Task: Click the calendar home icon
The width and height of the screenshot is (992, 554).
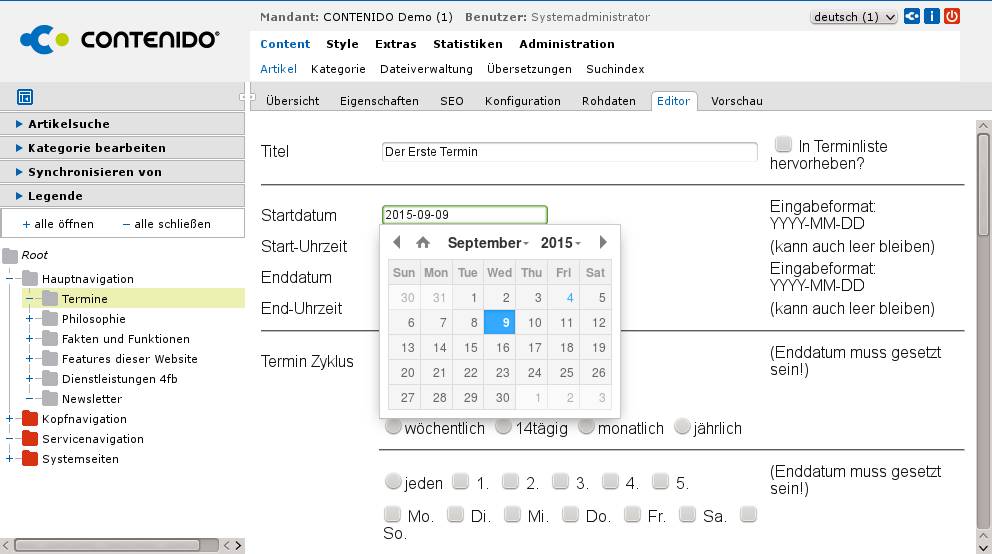Action: point(423,242)
